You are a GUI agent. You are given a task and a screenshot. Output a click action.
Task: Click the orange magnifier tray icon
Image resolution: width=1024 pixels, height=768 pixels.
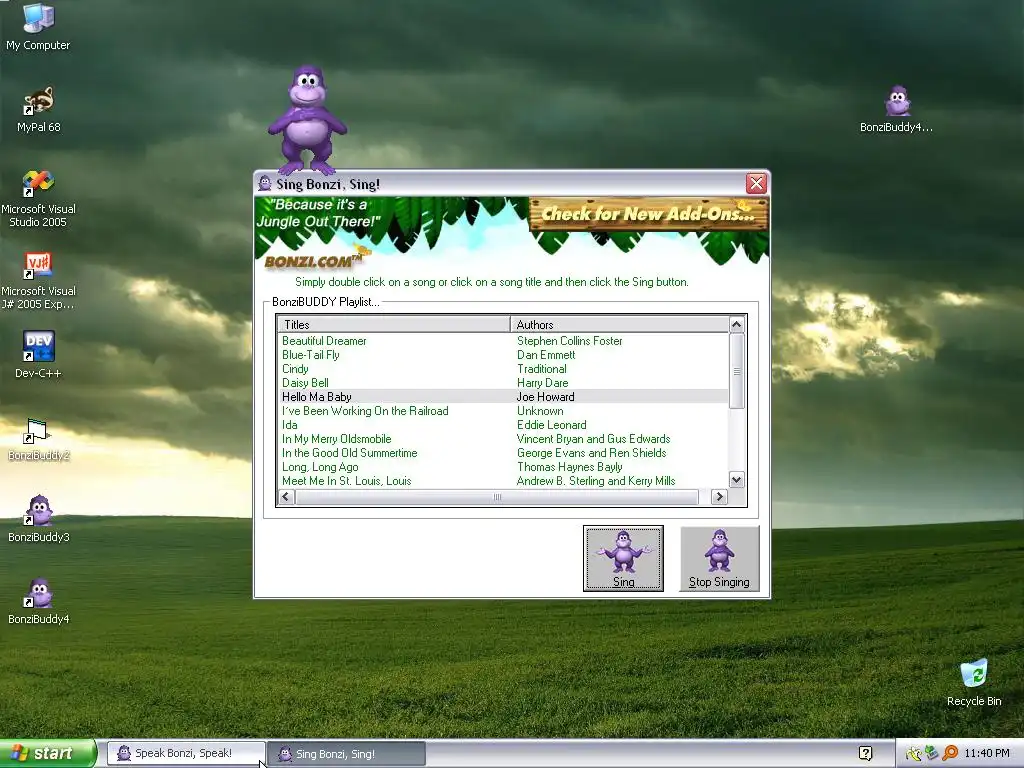tap(950, 754)
